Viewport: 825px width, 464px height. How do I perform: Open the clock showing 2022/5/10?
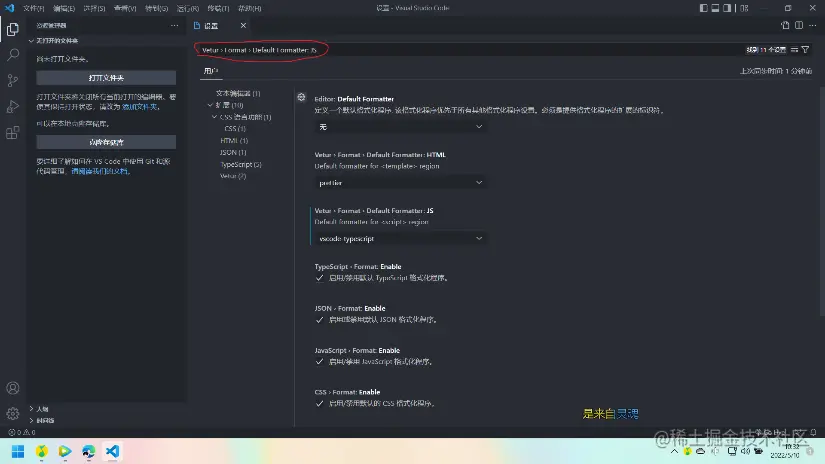point(784,451)
